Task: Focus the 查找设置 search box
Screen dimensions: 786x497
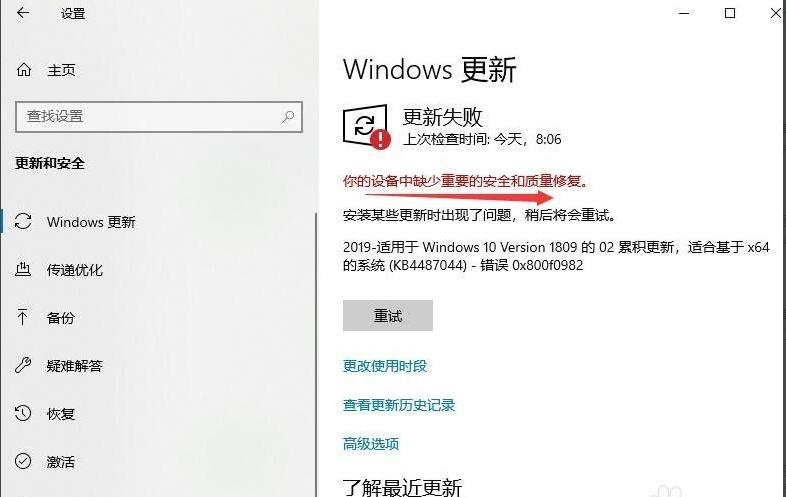Action: [159, 117]
